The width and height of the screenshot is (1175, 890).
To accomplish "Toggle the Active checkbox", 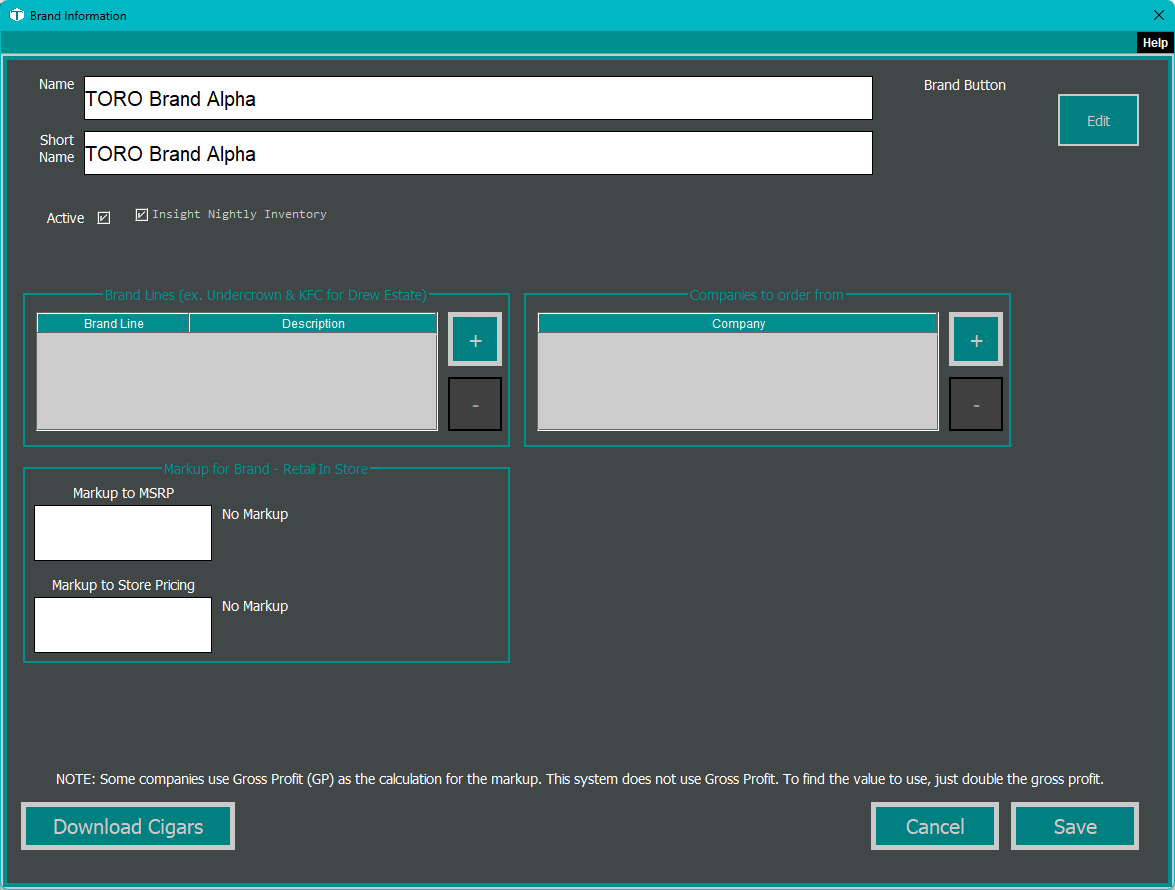I will coord(103,218).
